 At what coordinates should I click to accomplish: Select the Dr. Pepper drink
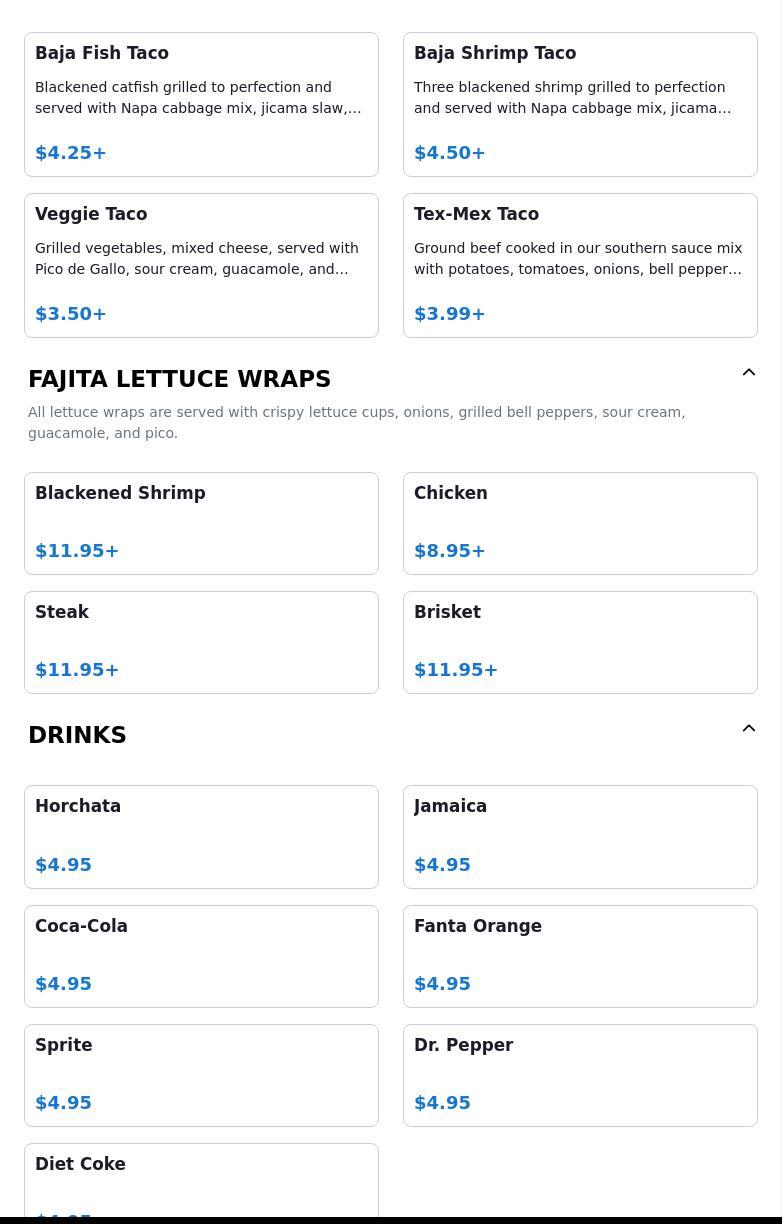580,1075
